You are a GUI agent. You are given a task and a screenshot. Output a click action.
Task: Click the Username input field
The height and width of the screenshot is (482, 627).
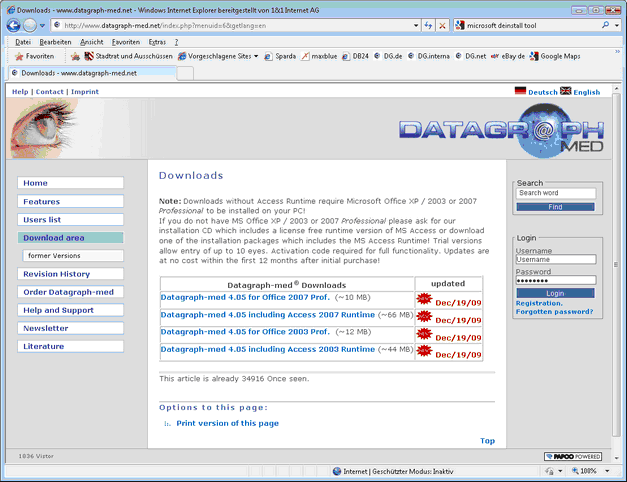pos(556,260)
